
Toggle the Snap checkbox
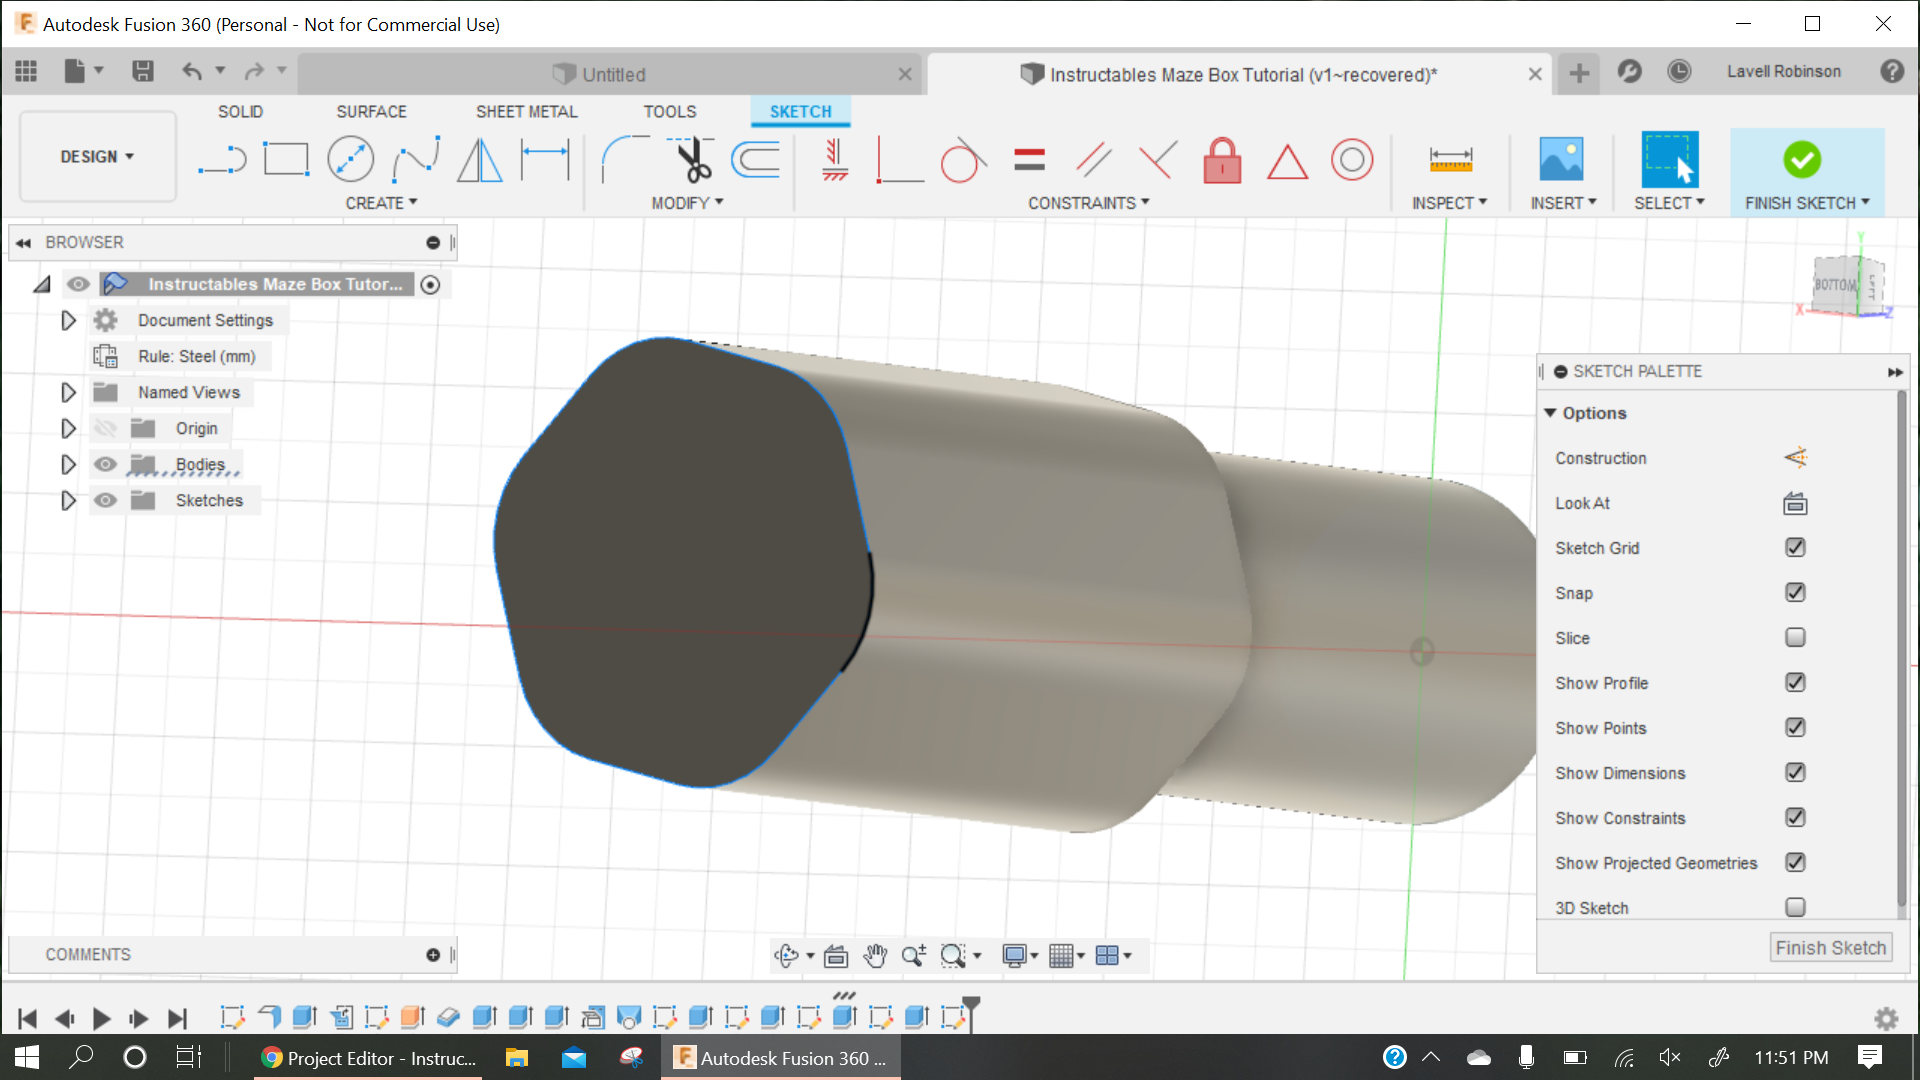[1795, 593]
